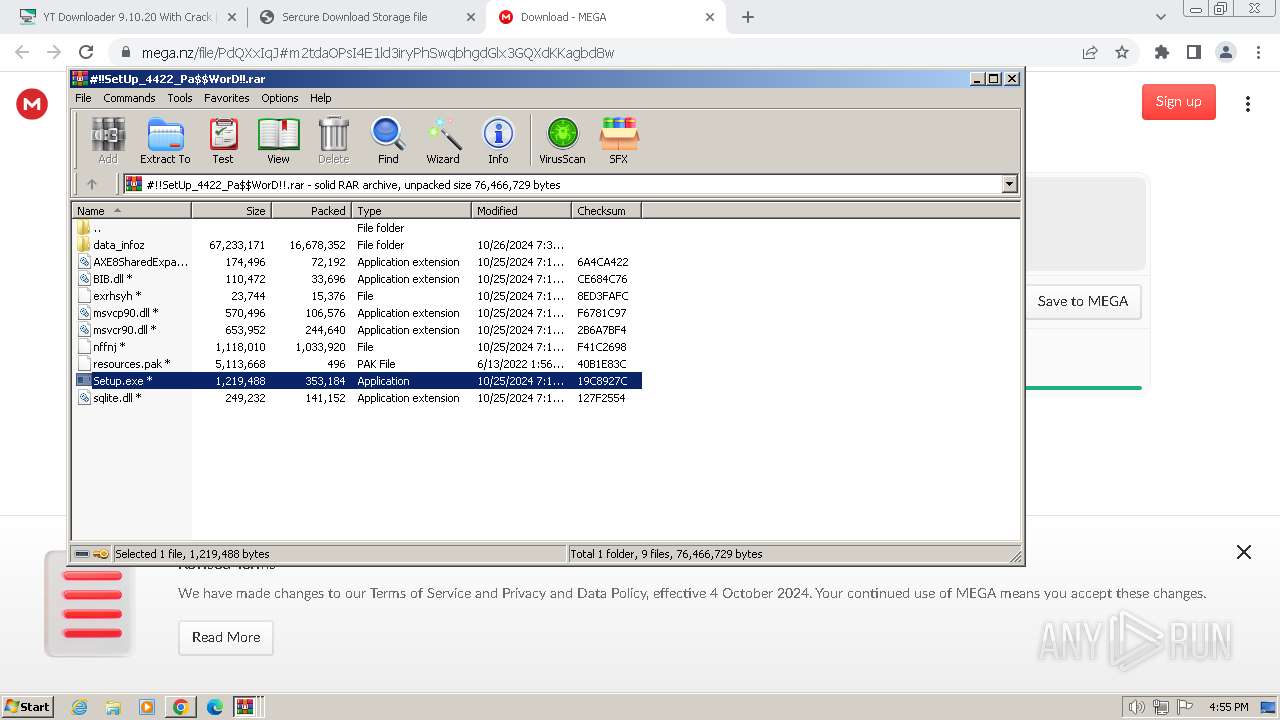
Task: Open Chrome from taskbar
Action: point(181,707)
